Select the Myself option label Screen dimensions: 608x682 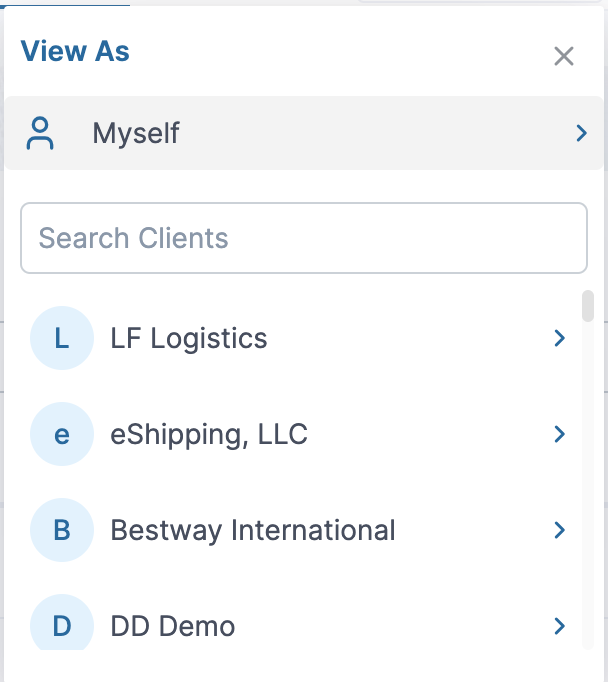(136, 133)
